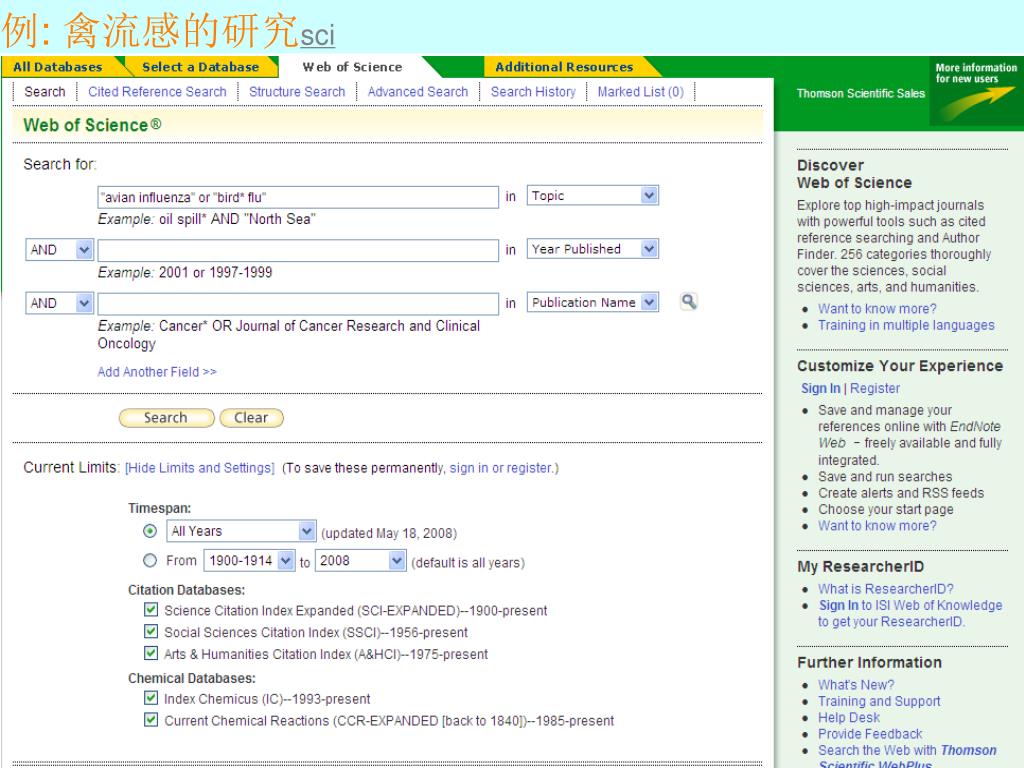Click Want to know more under Discover

[877, 308]
